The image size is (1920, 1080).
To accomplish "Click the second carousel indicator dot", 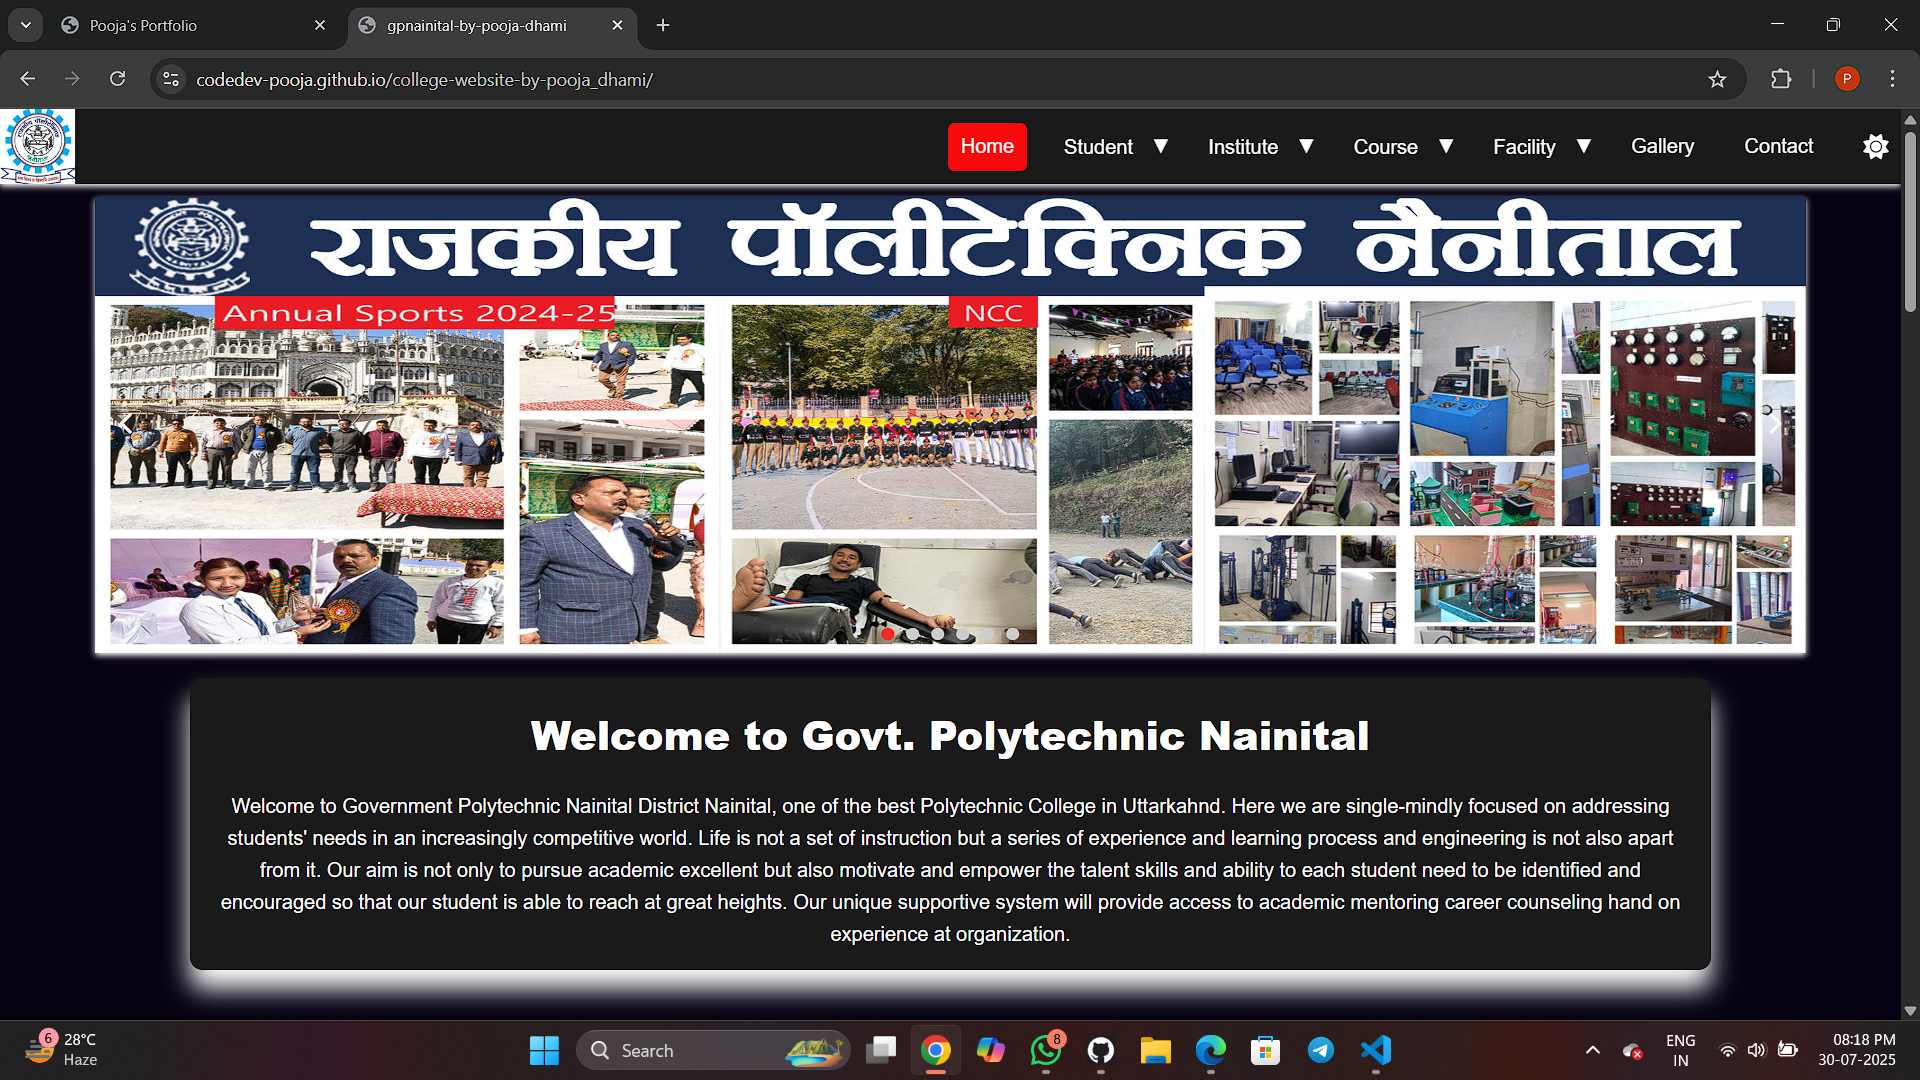I will click(x=912, y=634).
